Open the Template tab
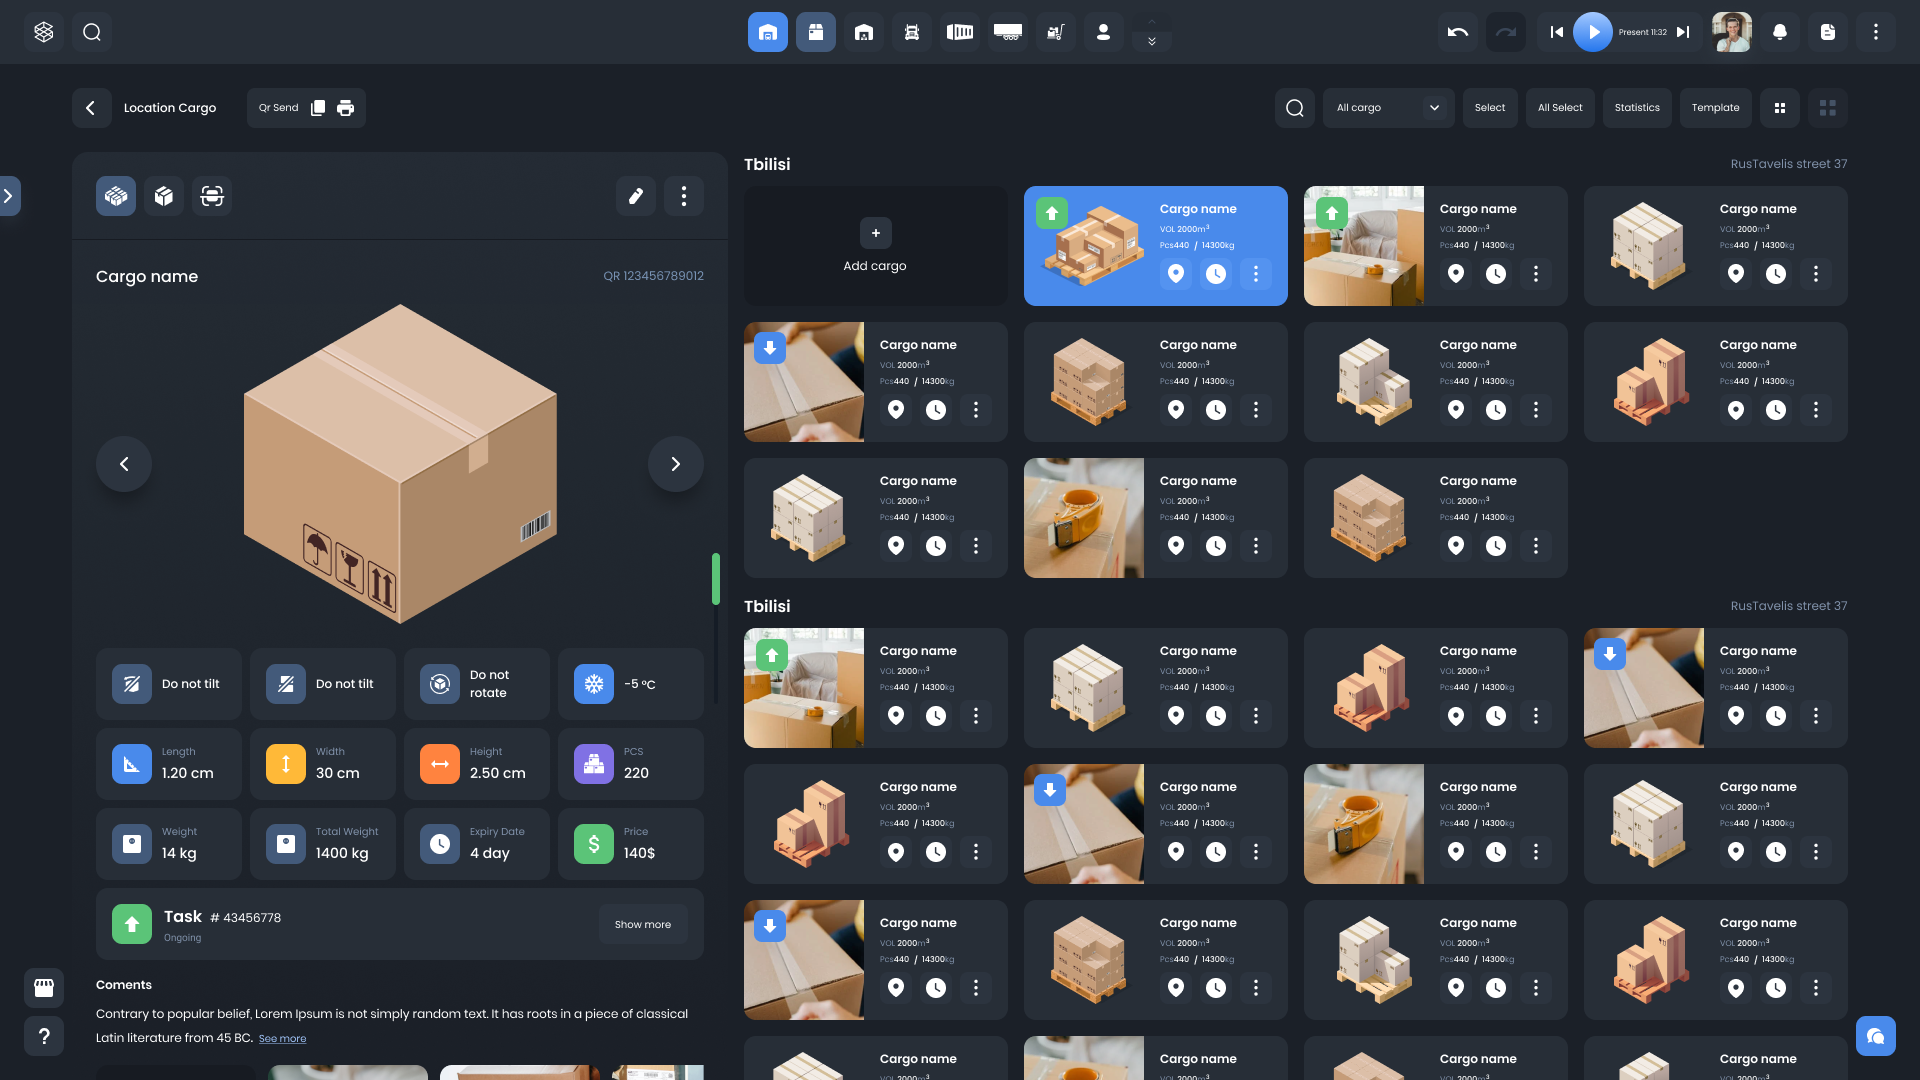This screenshot has height=1080, width=1920. point(1715,108)
